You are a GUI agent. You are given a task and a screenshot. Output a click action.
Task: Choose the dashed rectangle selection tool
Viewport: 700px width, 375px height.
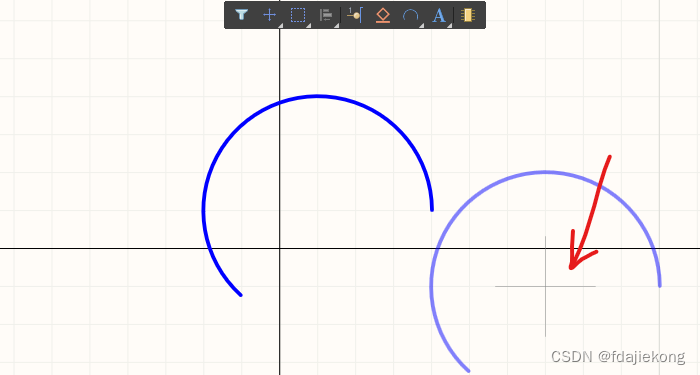pos(298,15)
